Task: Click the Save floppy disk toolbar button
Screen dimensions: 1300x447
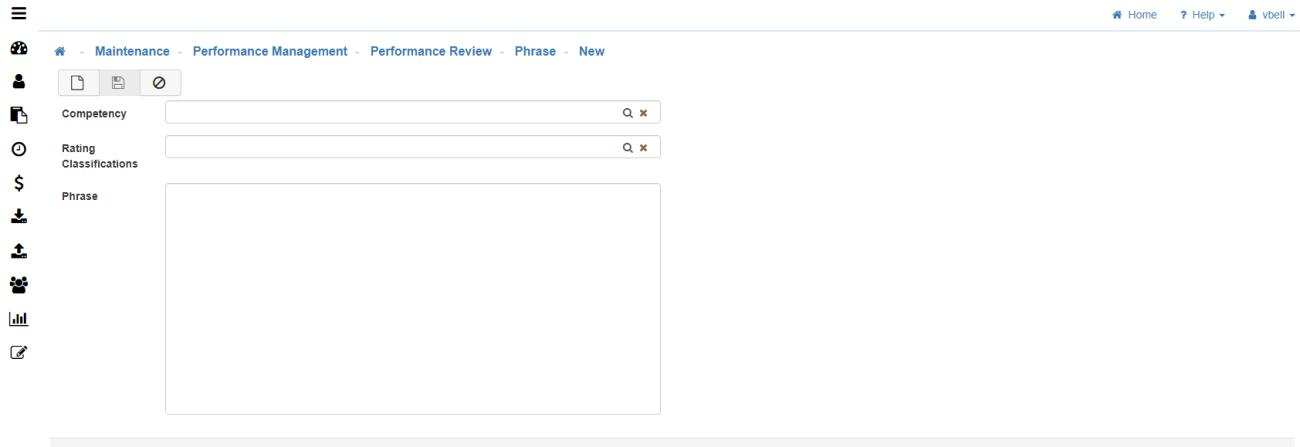Action: pos(119,83)
